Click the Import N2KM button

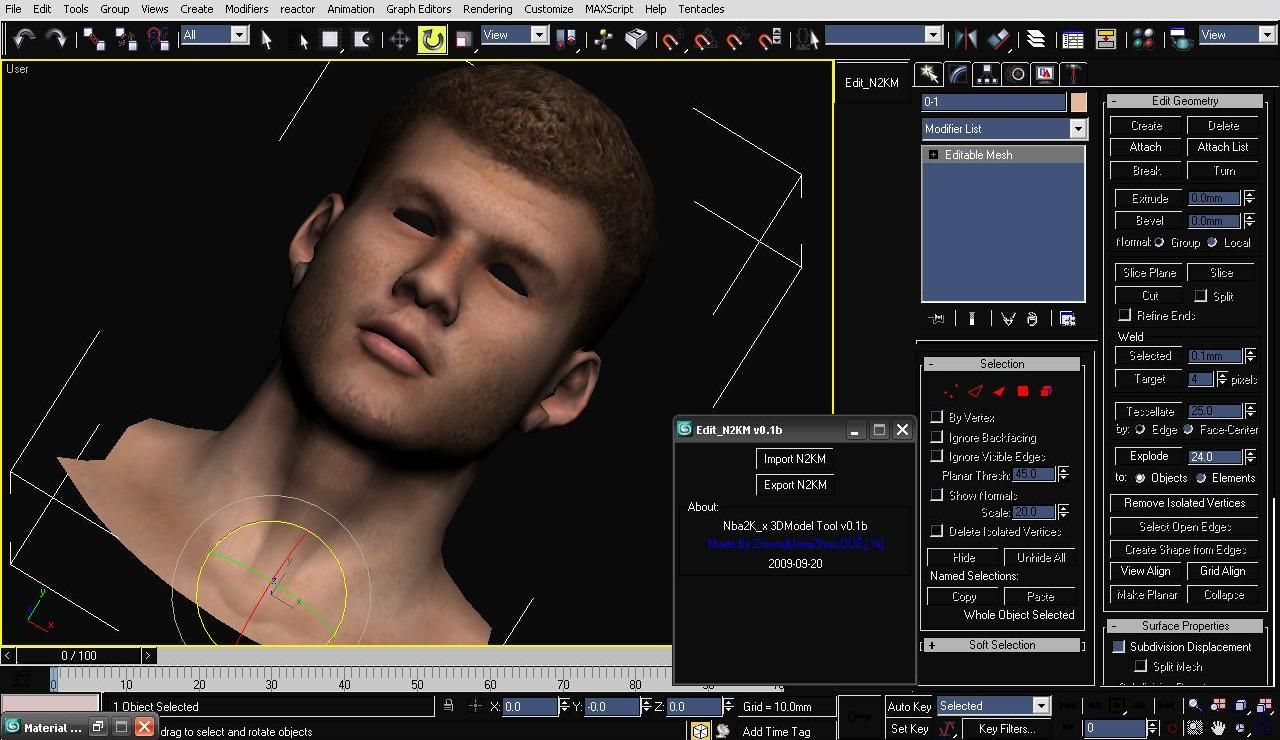coord(794,459)
